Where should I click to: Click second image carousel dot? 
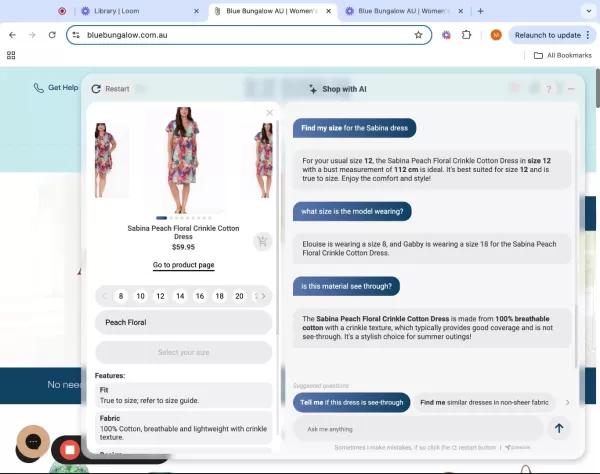click(x=171, y=218)
